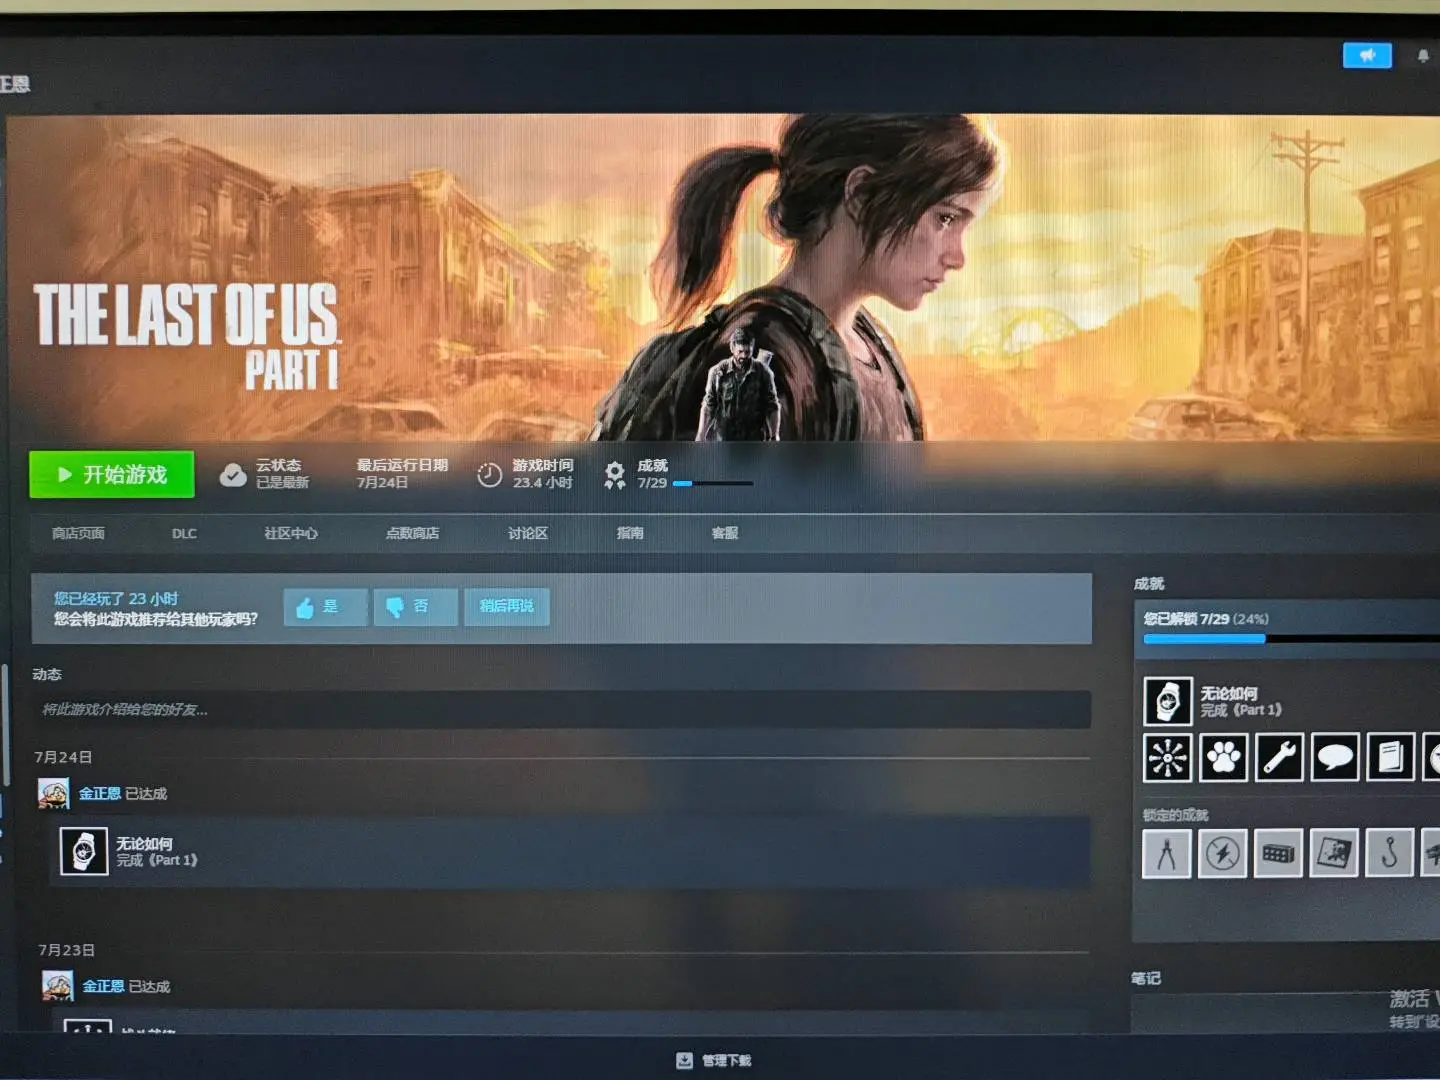
Task: Click the user avatar under 7月23日
Action: tap(58, 986)
